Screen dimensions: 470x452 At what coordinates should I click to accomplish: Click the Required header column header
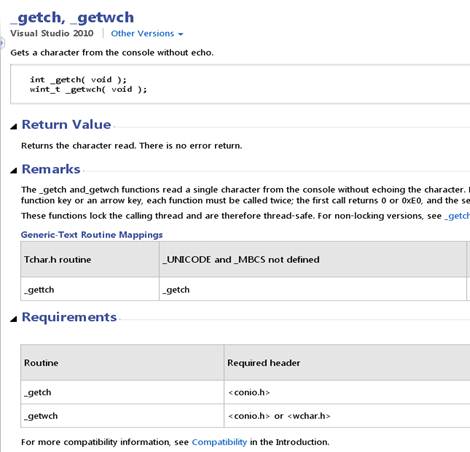click(x=347, y=363)
